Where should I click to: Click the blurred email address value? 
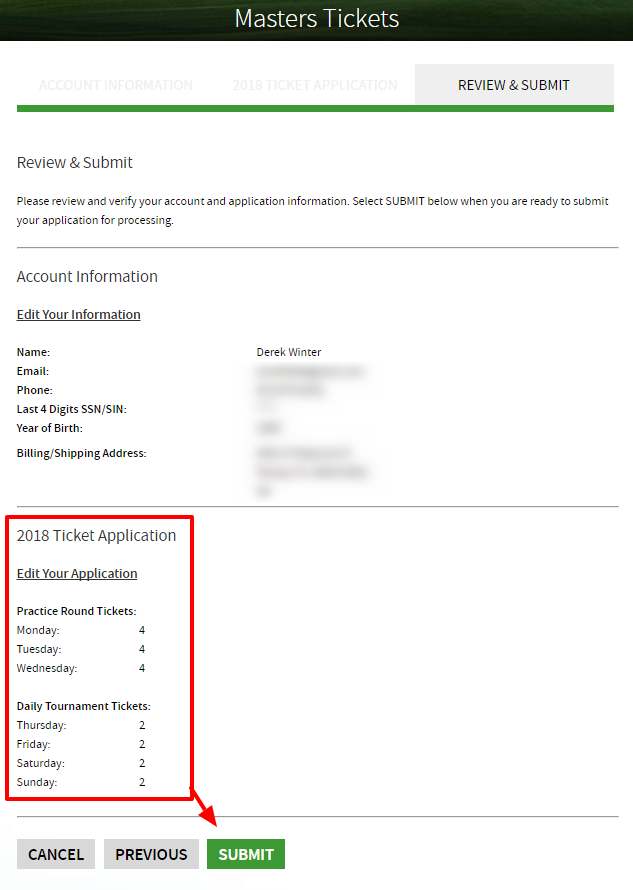(x=310, y=371)
